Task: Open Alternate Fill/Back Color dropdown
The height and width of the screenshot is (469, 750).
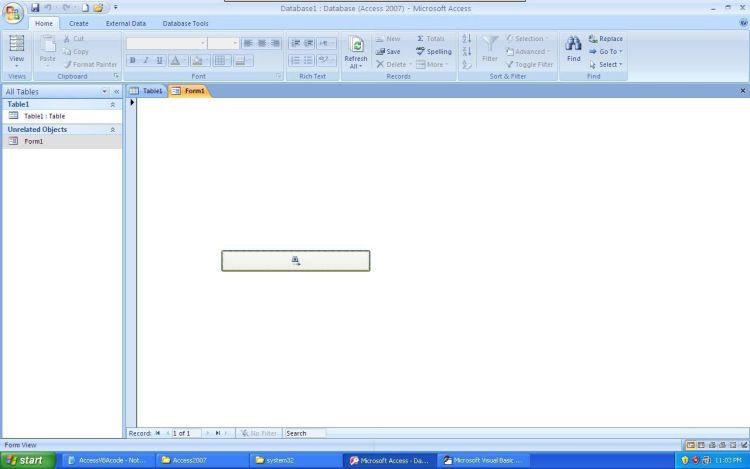Action: click(x=243, y=61)
